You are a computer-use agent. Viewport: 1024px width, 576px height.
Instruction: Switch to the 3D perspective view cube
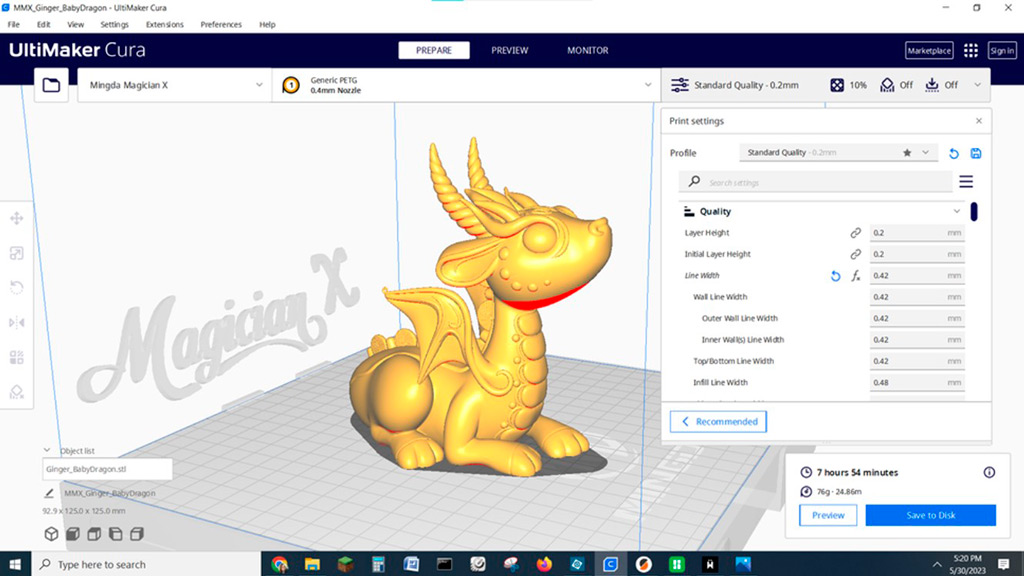(x=51, y=534)
